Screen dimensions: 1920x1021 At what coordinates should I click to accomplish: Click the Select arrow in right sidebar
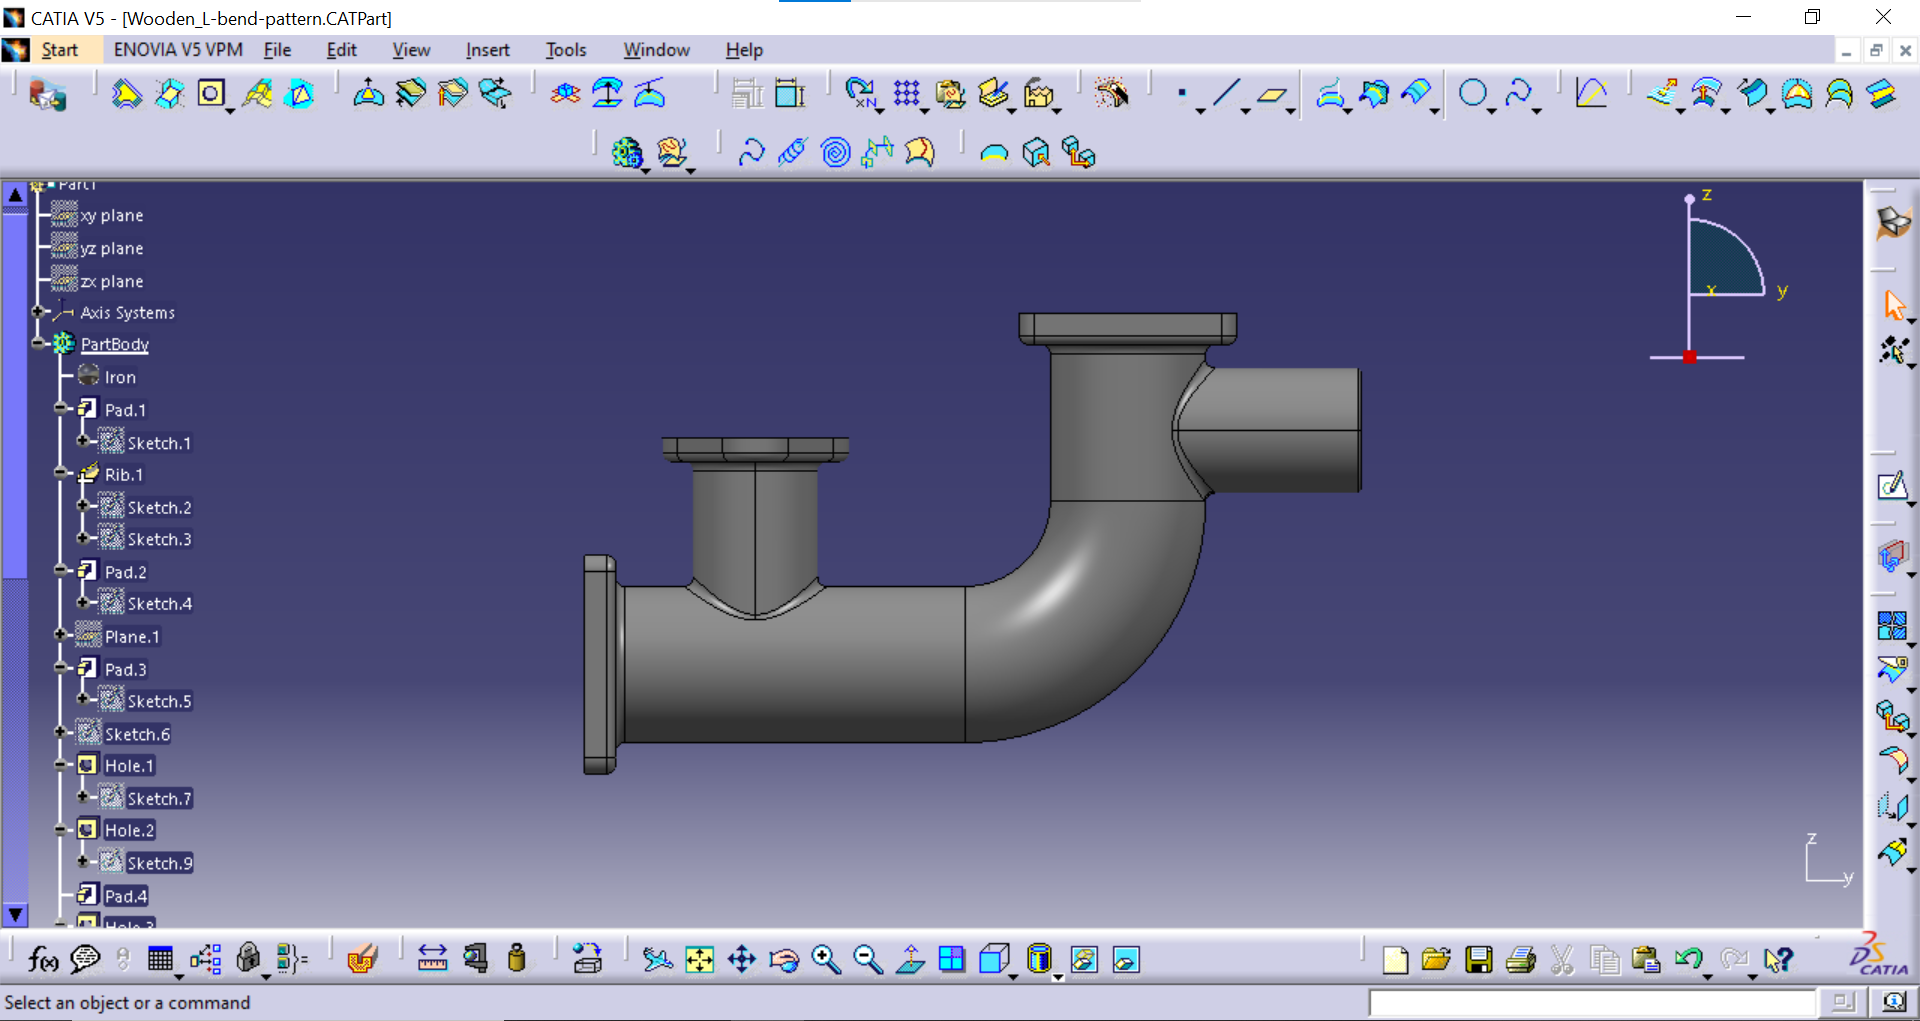tap(1893, 304)
